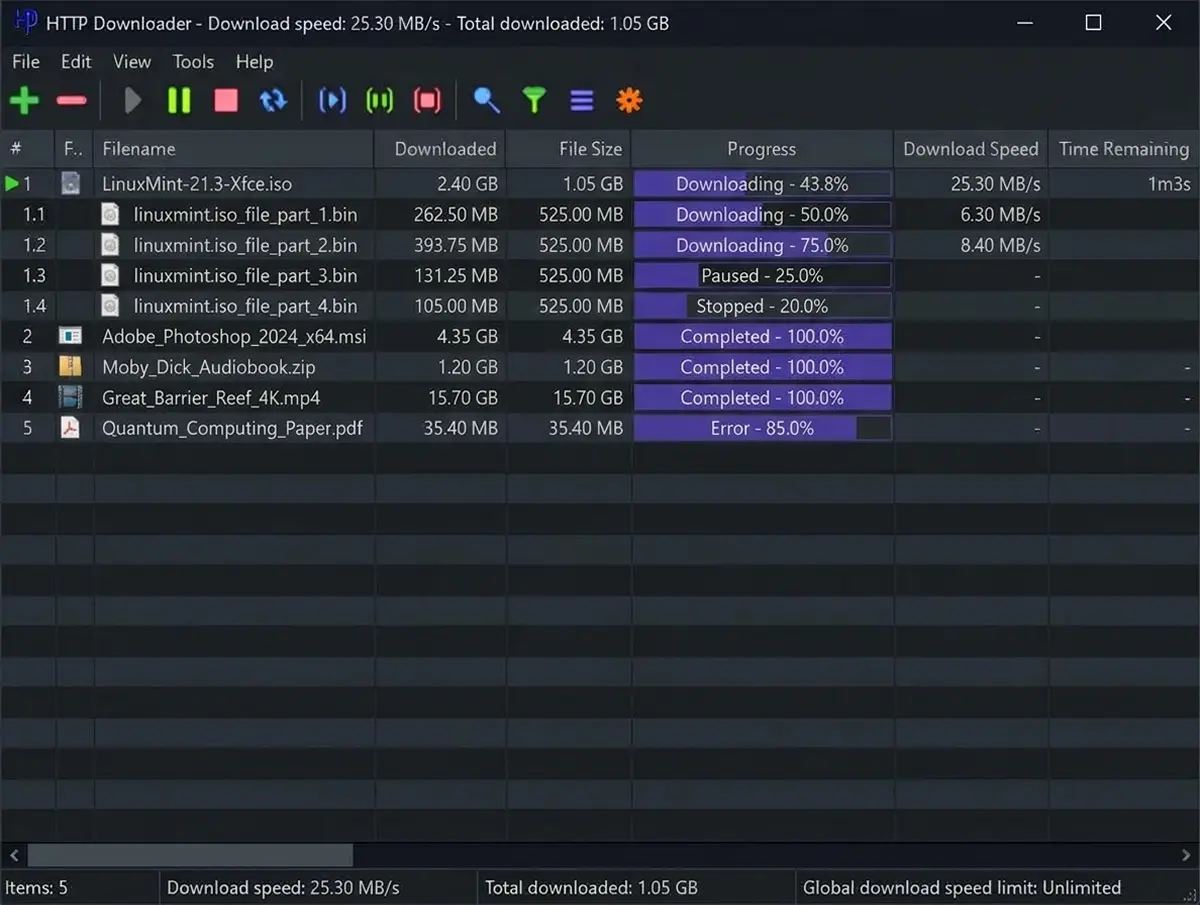Click Items: 5 in the status bar

36,887
